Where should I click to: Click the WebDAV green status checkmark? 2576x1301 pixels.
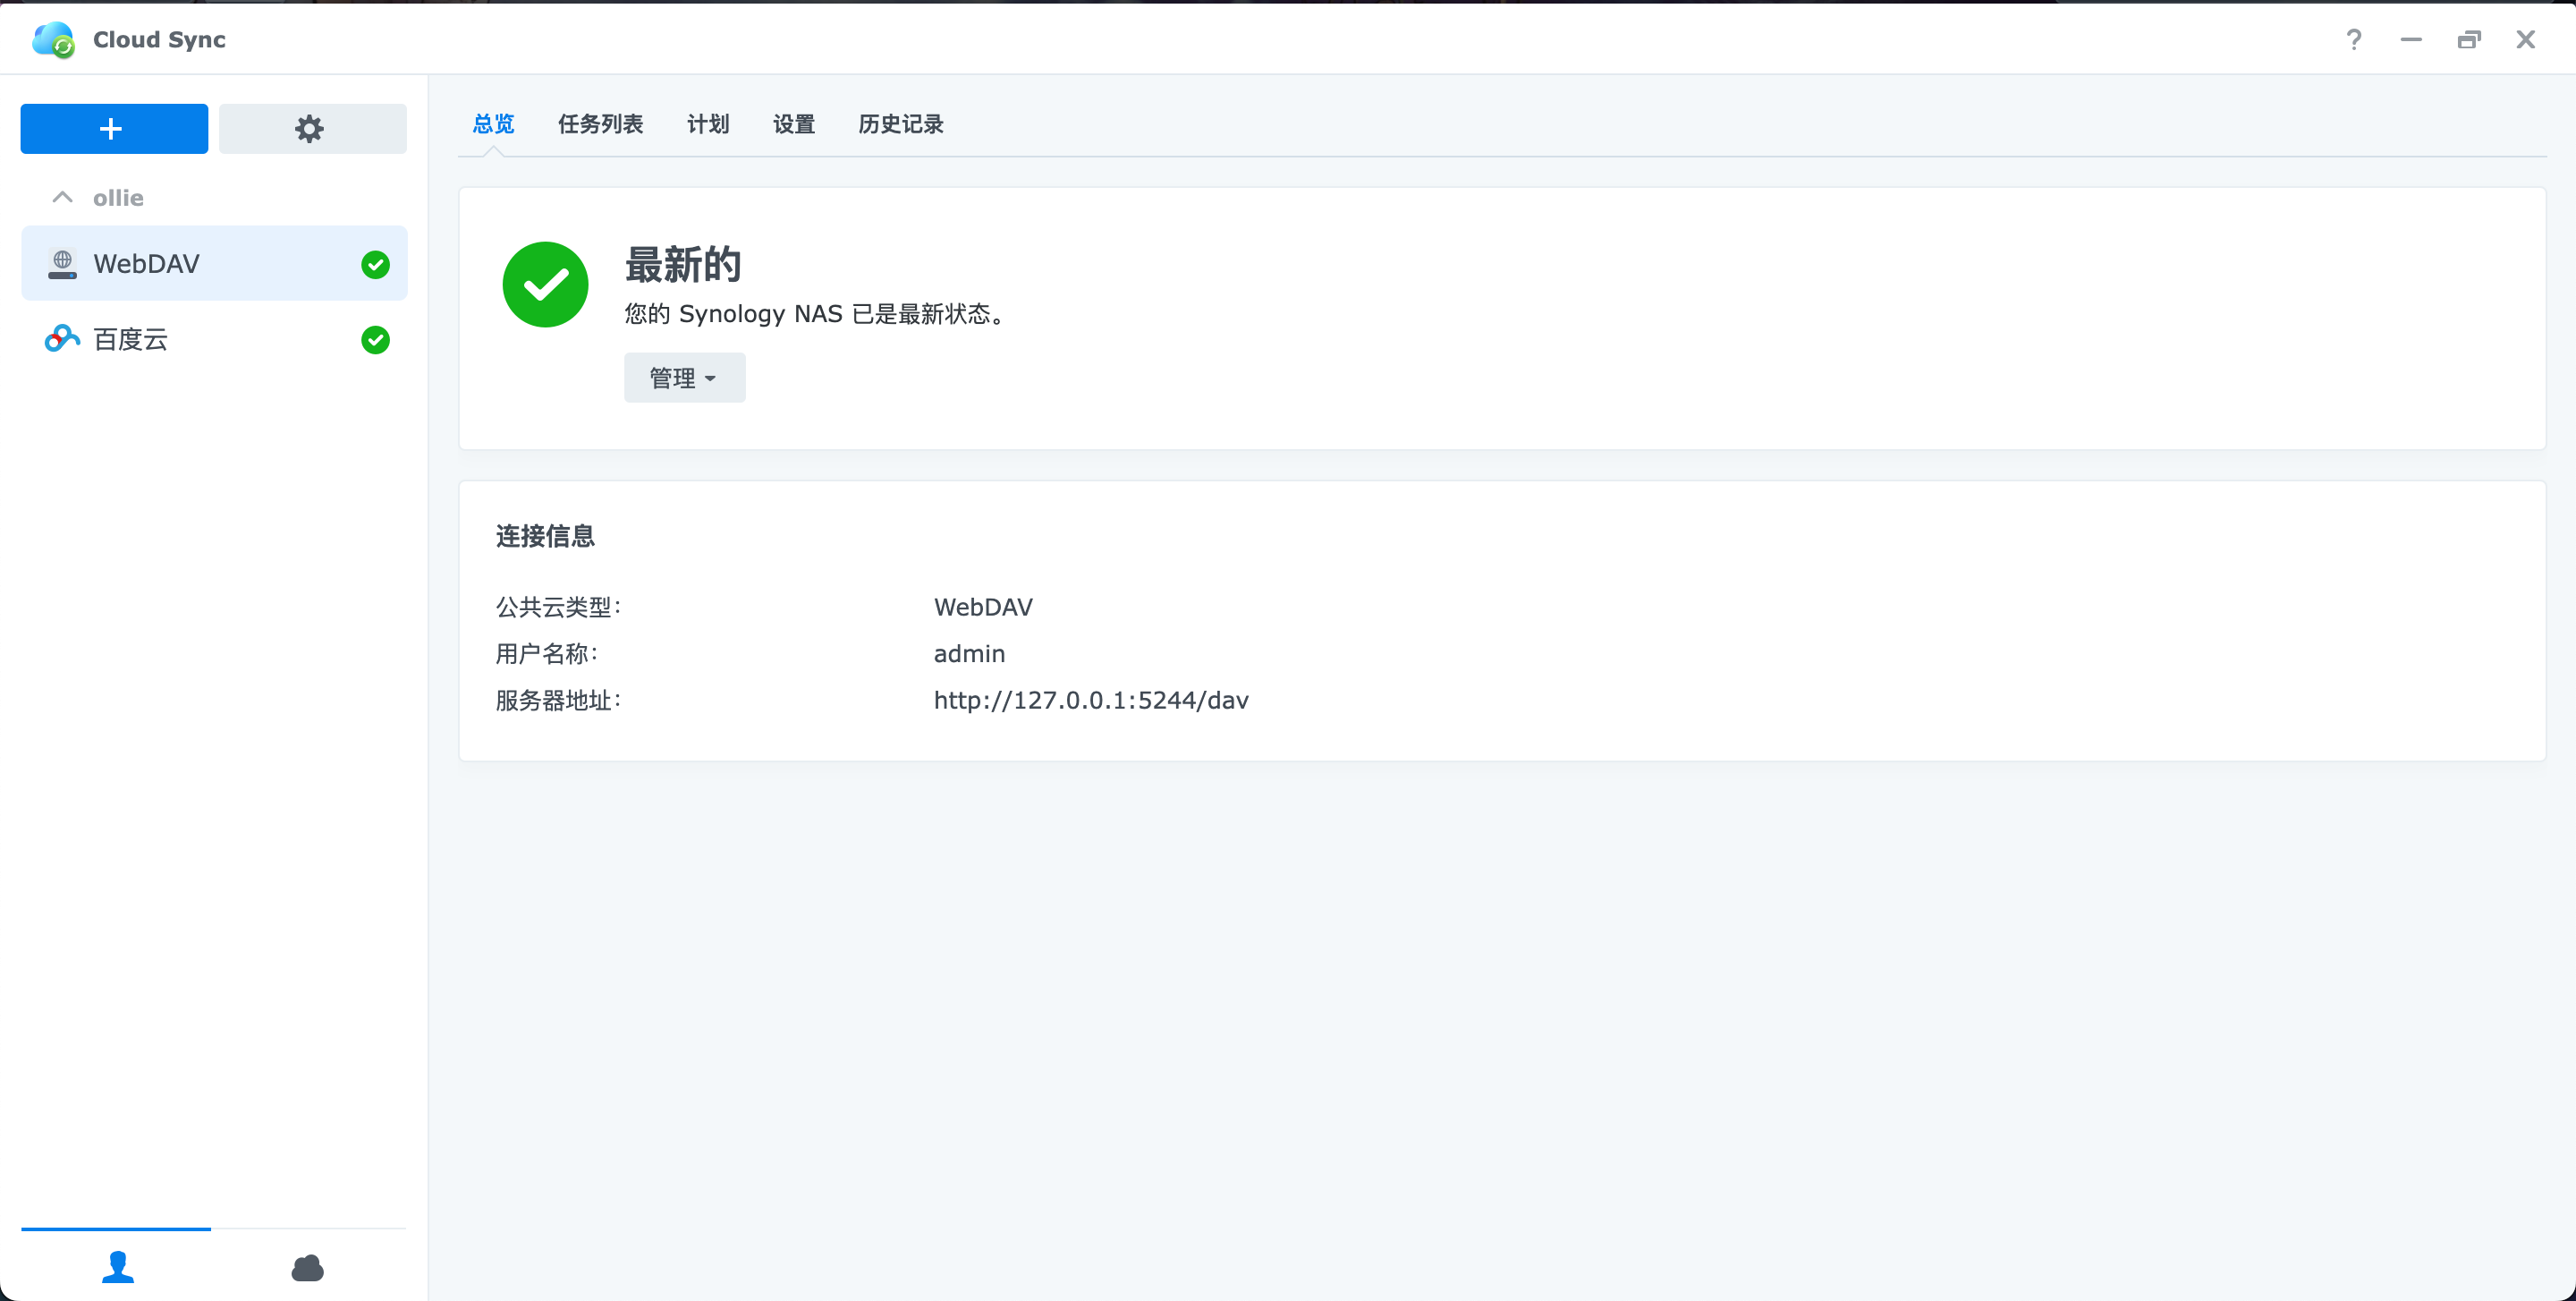pyautogui.click(x=375, y=264)
